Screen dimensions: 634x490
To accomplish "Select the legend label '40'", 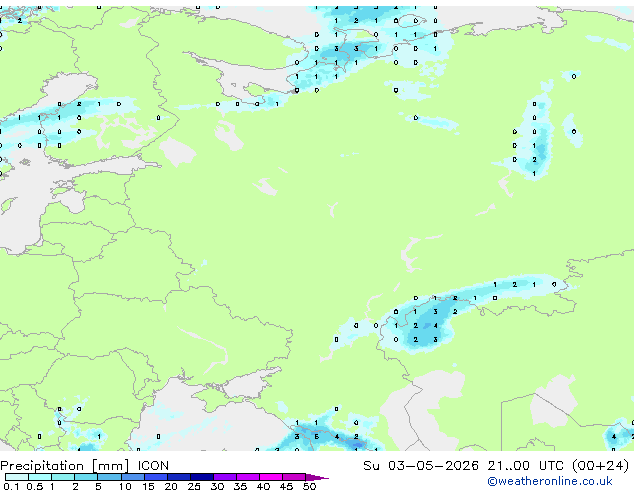I will pyautogui.click(x=263, y=486).
